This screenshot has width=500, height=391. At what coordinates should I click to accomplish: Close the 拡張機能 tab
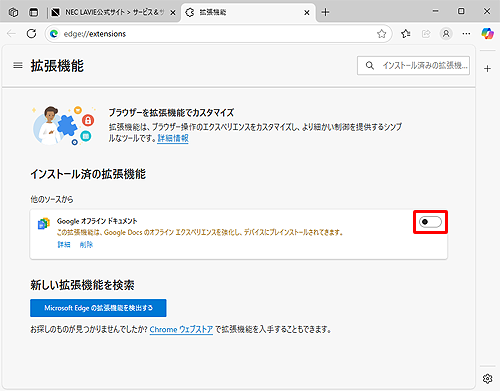coord(307,13)
